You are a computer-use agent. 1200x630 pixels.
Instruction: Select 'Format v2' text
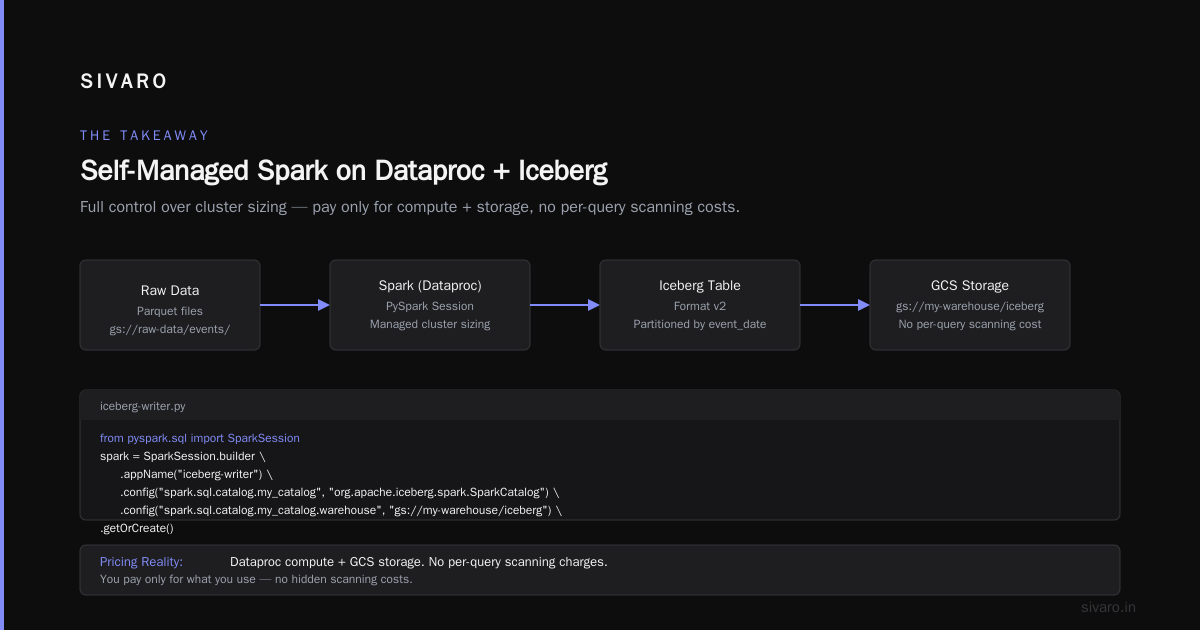click(x=700, y=306)
